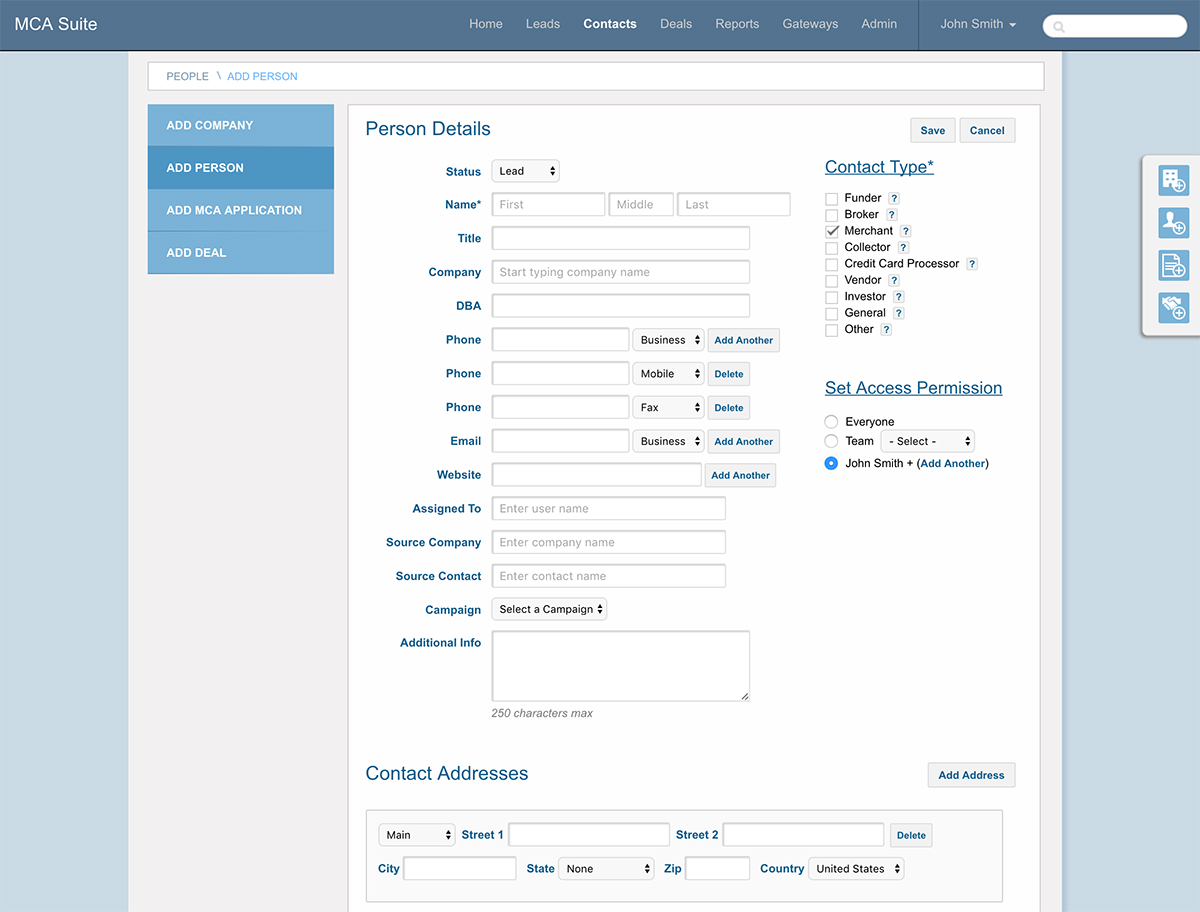Go to Home in top navigation
The image size is (1200, 912).
(486, 24)
